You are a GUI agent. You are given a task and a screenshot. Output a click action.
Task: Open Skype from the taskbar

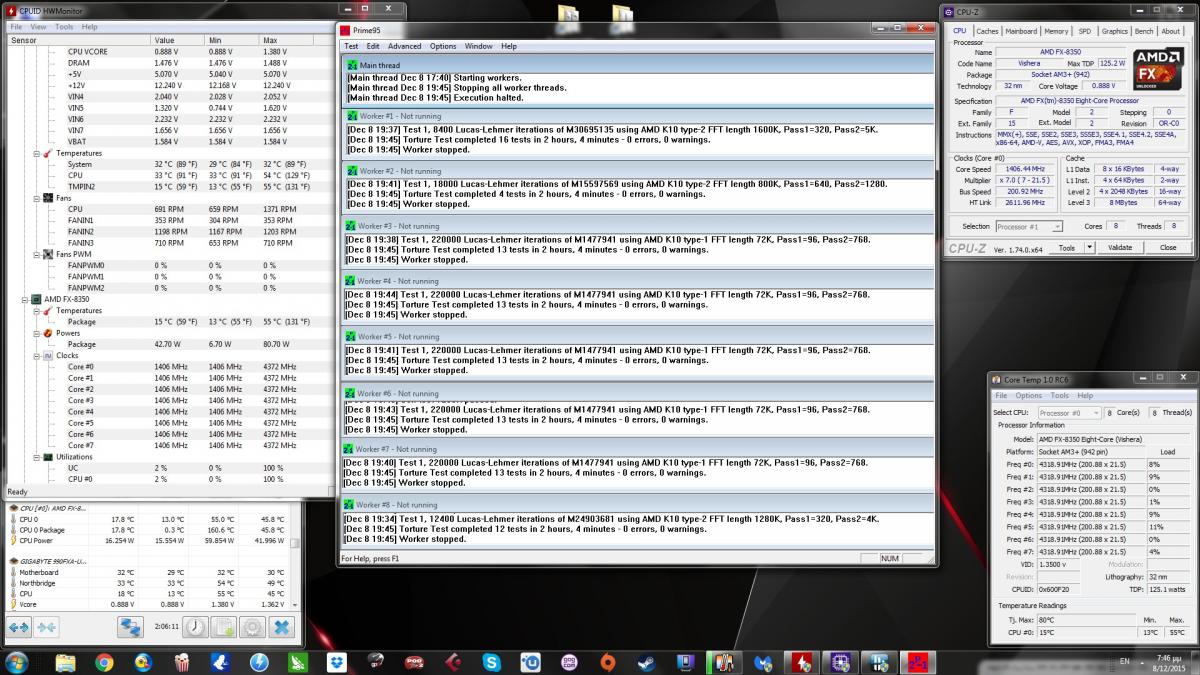click(491, 662)
